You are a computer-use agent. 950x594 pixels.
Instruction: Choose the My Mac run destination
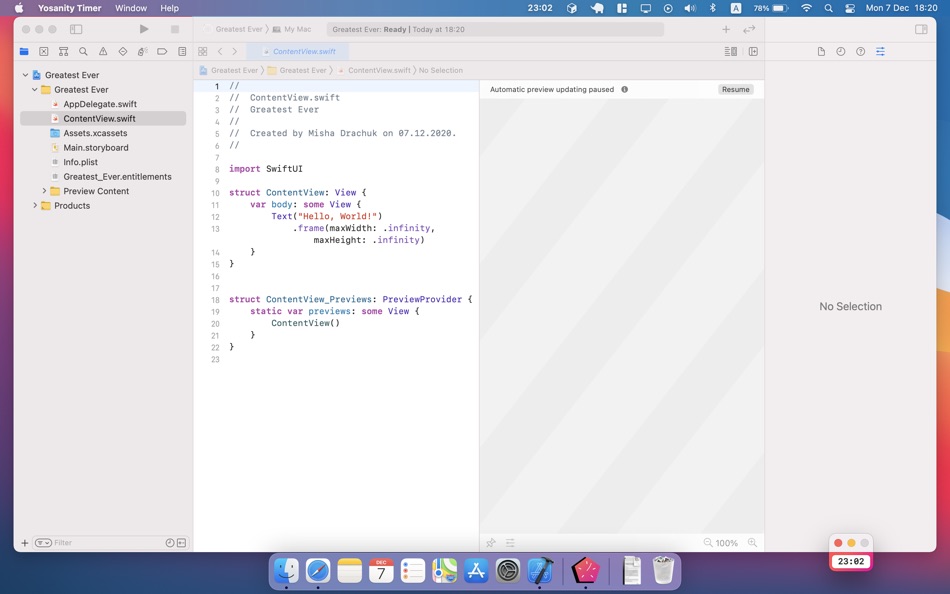pos(292,29)
